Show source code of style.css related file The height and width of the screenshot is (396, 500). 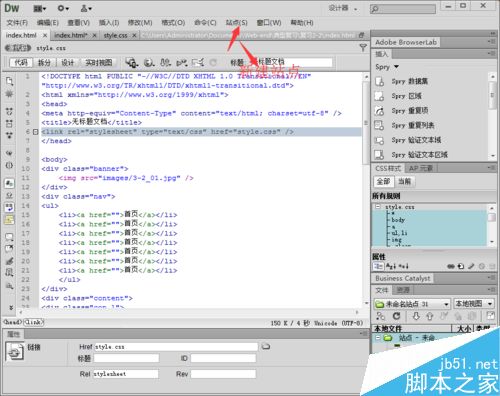click(x=51, y=48)
